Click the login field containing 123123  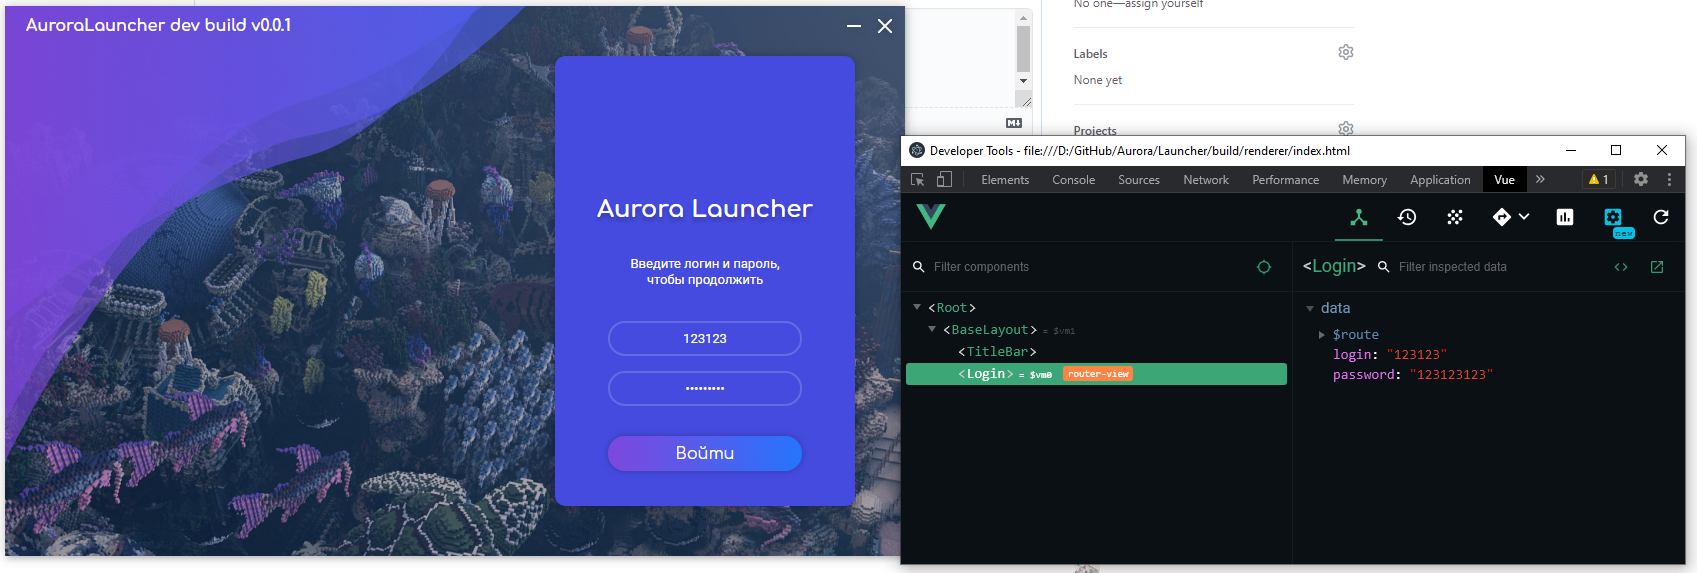705,339
